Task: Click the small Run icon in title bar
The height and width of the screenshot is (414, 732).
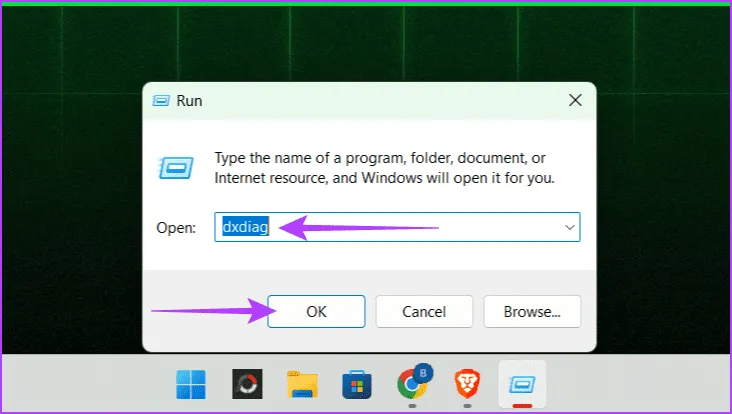Action: (x=161, y=100)
